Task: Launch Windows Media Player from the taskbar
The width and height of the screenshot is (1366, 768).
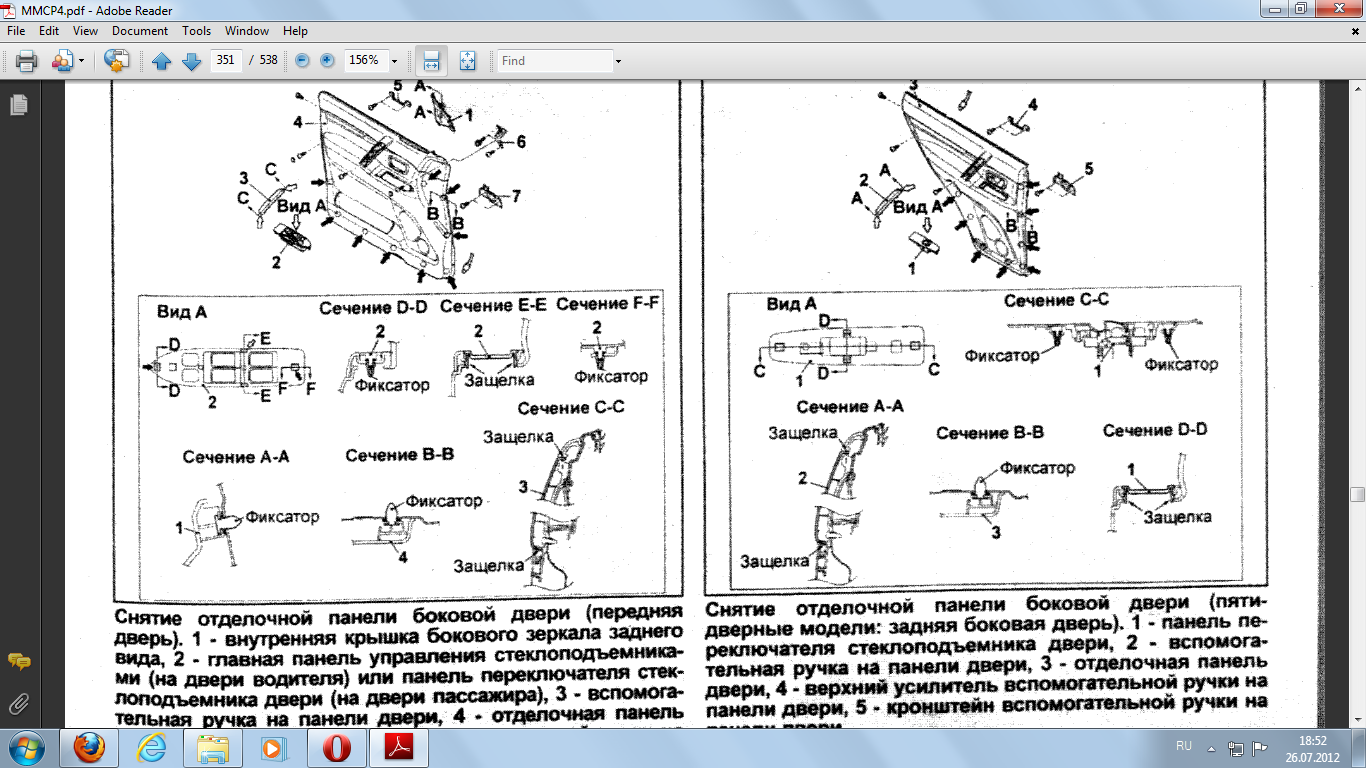Action: 275,748
